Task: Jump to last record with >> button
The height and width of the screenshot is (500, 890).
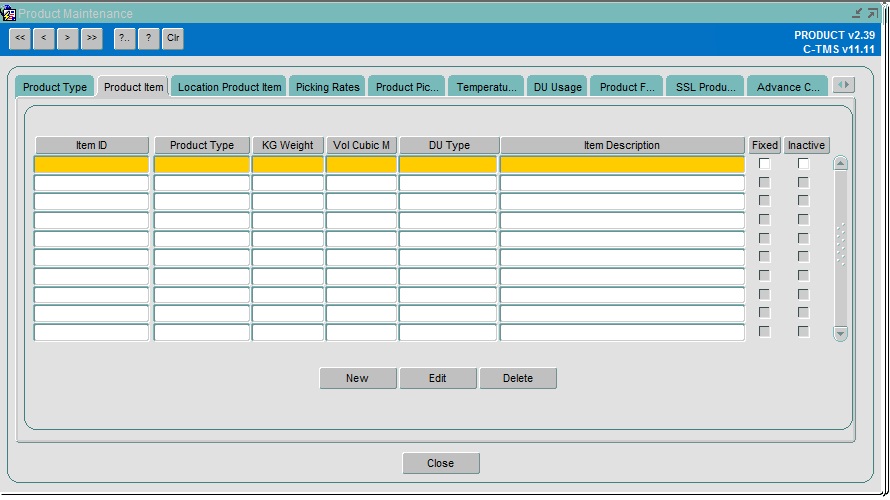Action: [x=91, y=38]
